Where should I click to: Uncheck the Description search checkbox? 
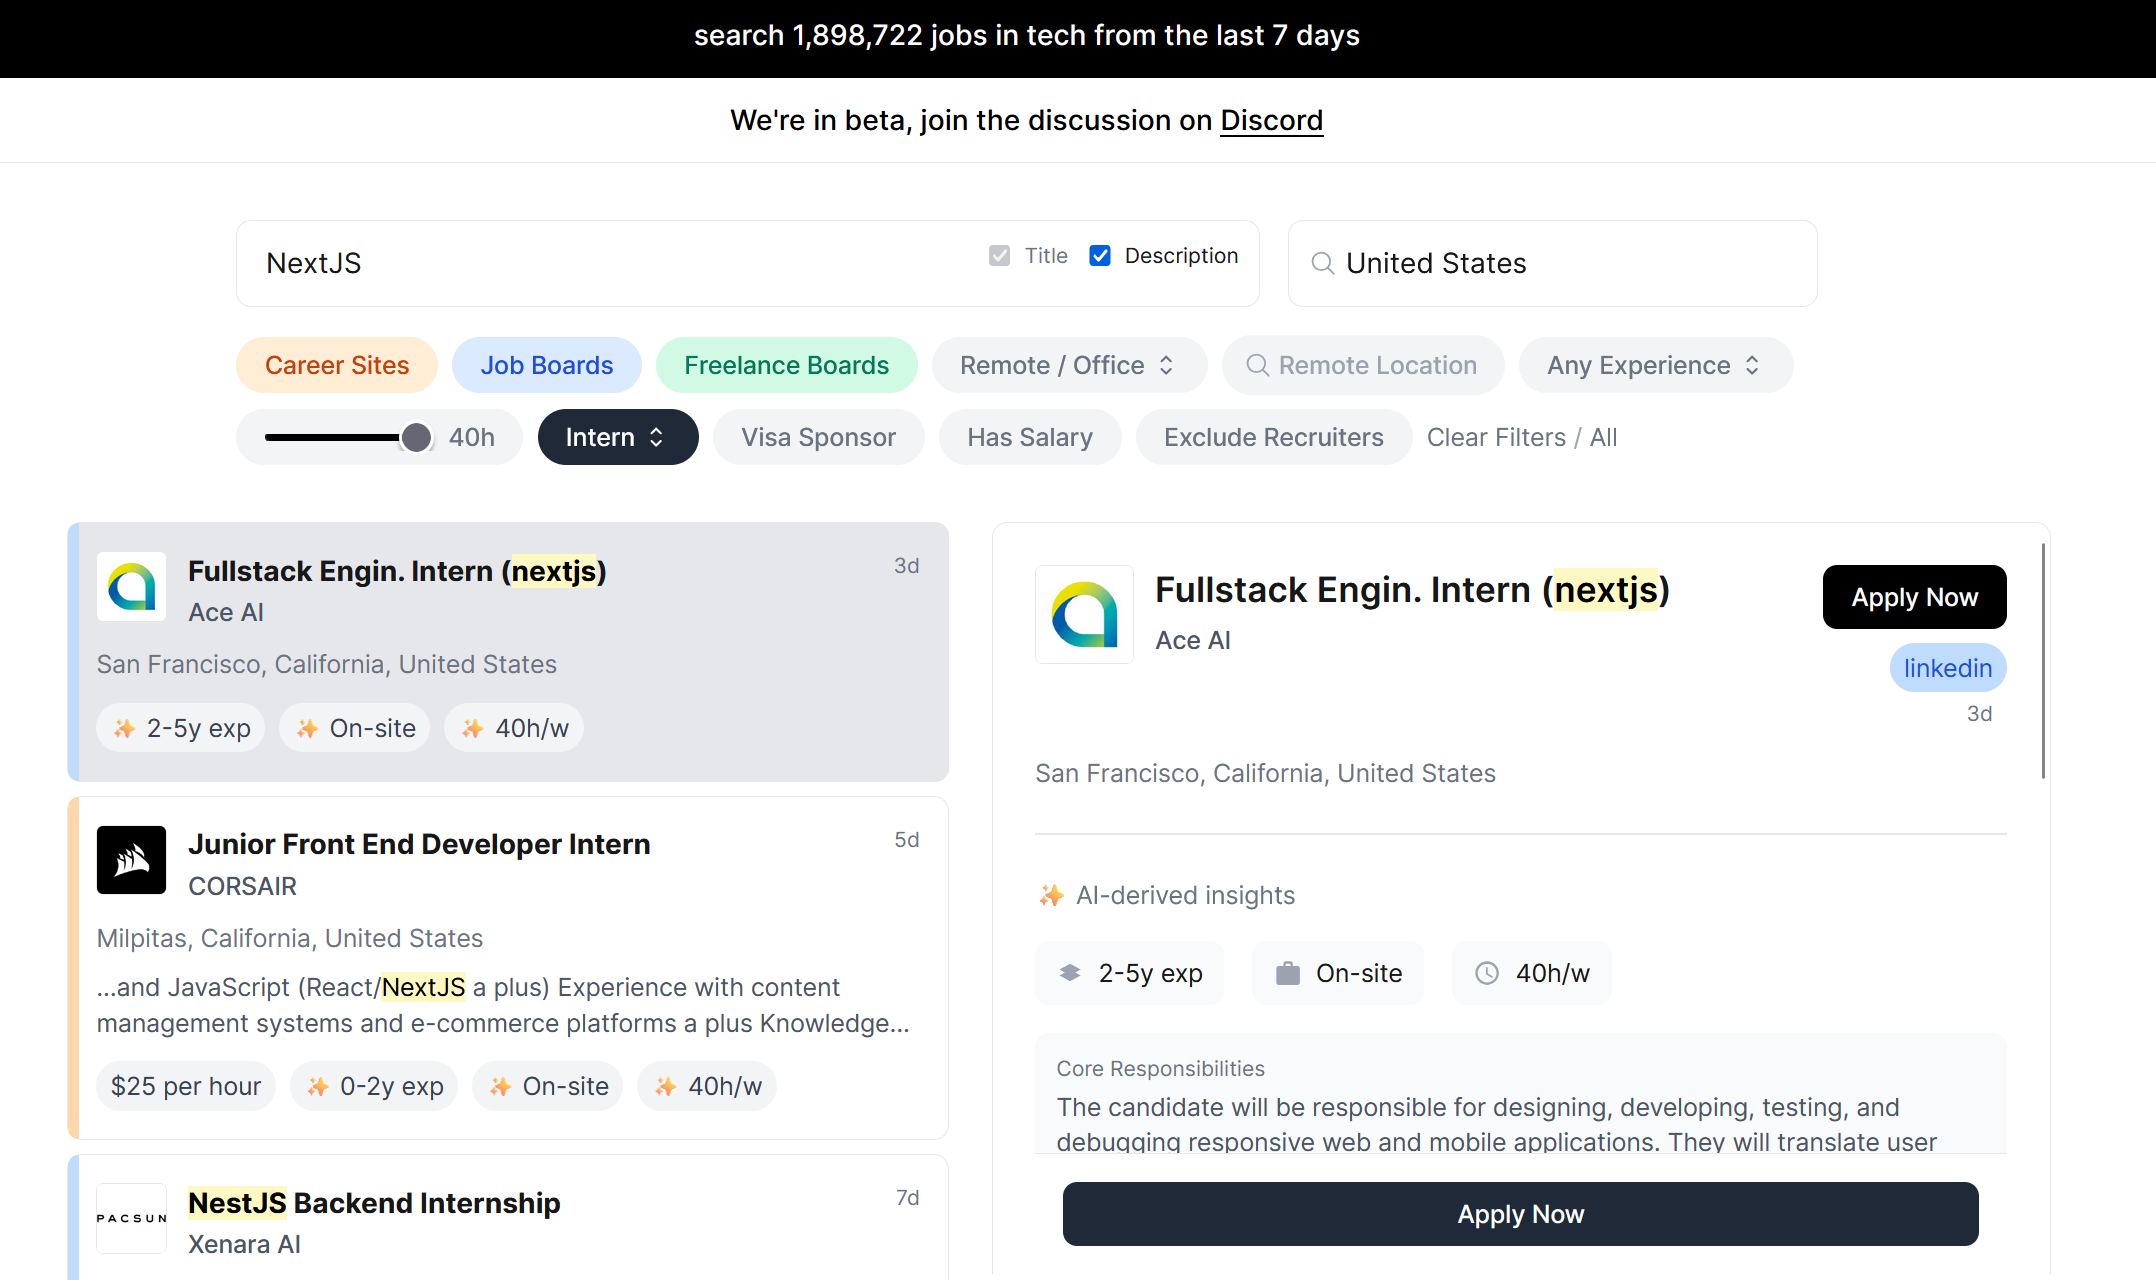tap(1100, 256)
